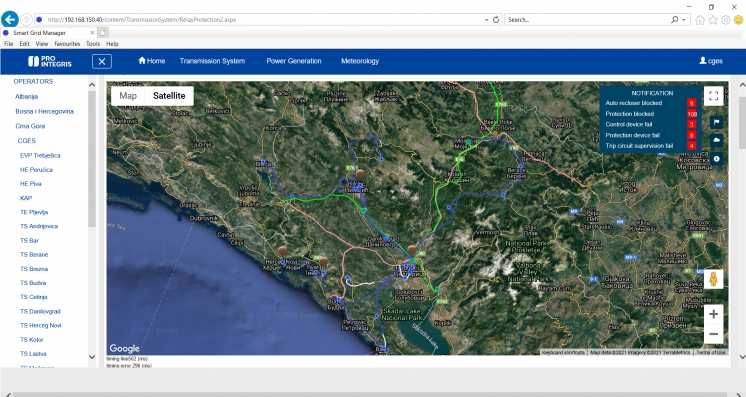The height and width of the screenshot is (397, 746).
Task: Select EVP Trebješica station
Action: (x=40, y=156)
